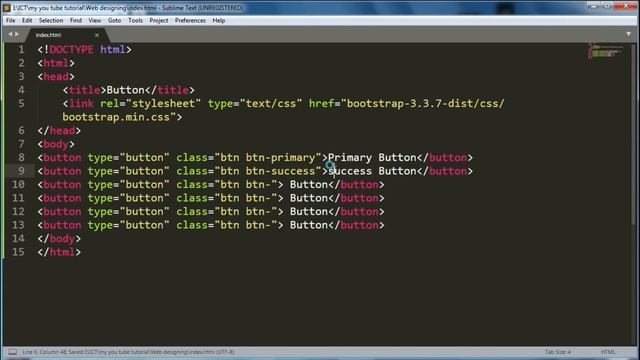Click line number 5 in the gutter
Viewport: 640px width, 360px height.
click(21, 104)
